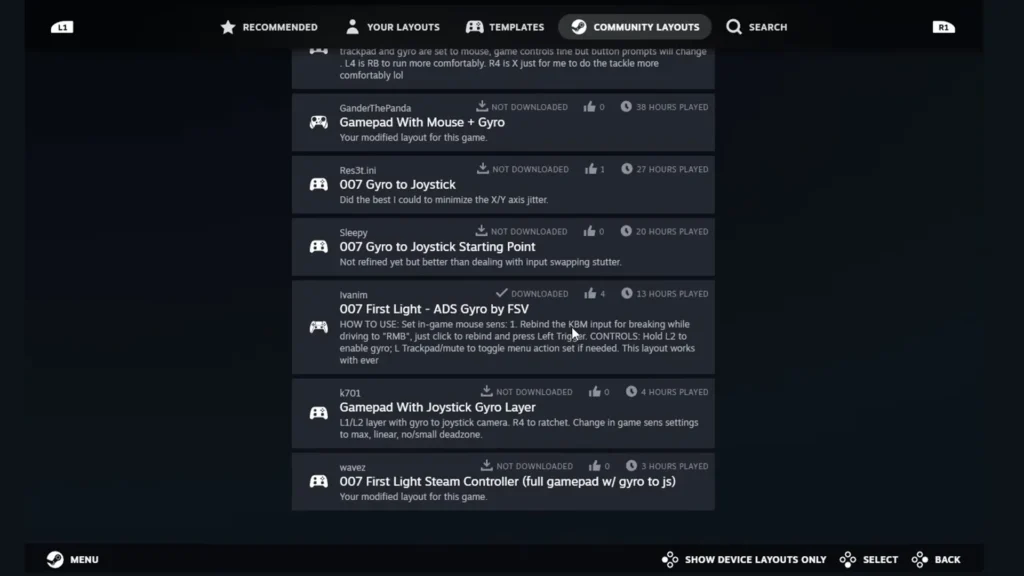
Task: Click the Search magnifier icon
Action: [x=734, y=27]
